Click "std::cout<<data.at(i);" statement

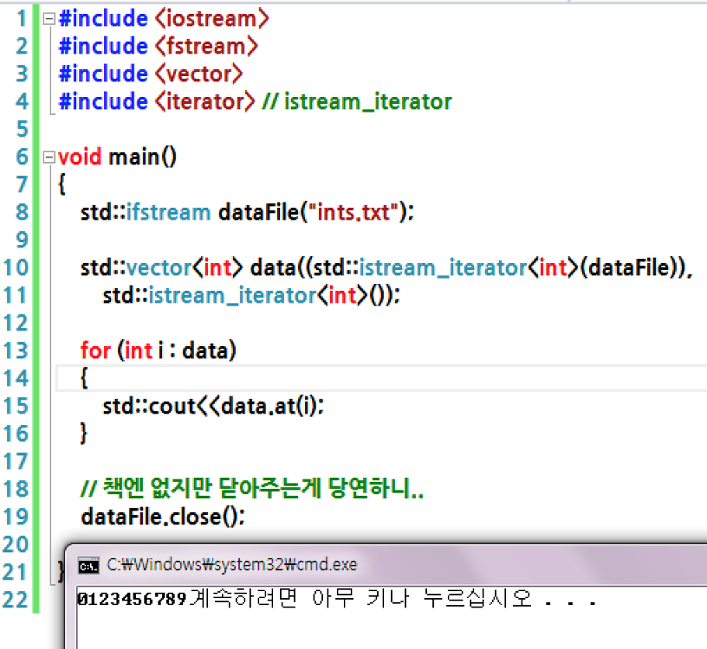tap(213, 406)
